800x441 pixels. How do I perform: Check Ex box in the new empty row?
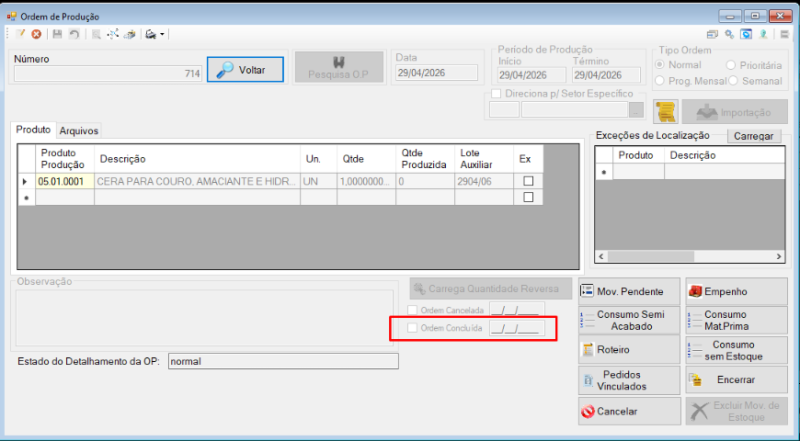528,197
